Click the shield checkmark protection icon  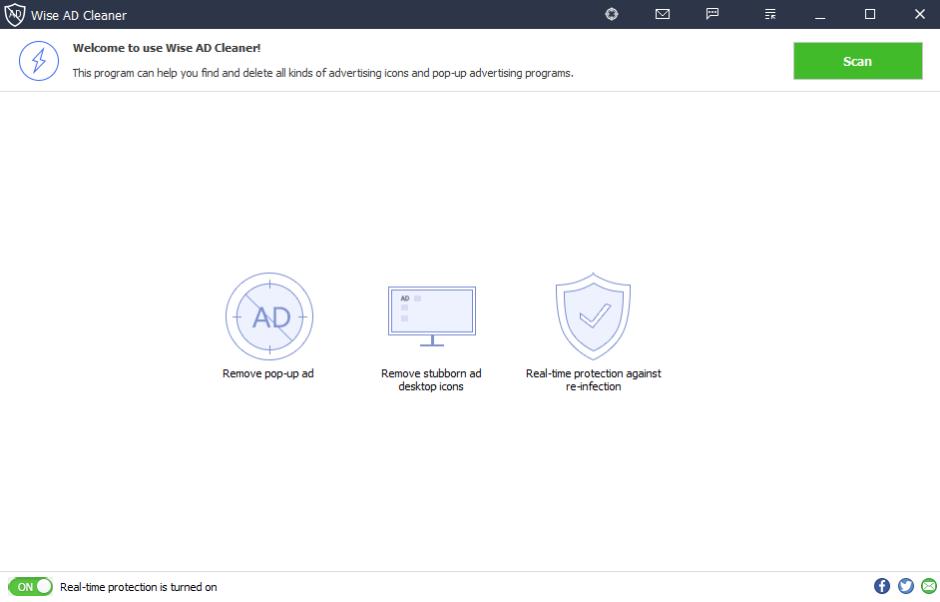pos(593,316)
